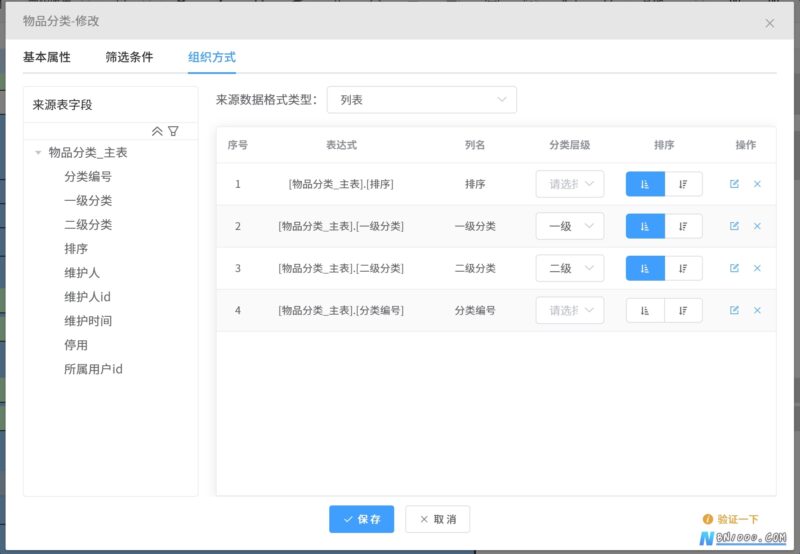The height and width of the screenshot is (554, 800).
Task: Open 分类层级 dropdown in the 分类编号 row
Action: (570, 310)
